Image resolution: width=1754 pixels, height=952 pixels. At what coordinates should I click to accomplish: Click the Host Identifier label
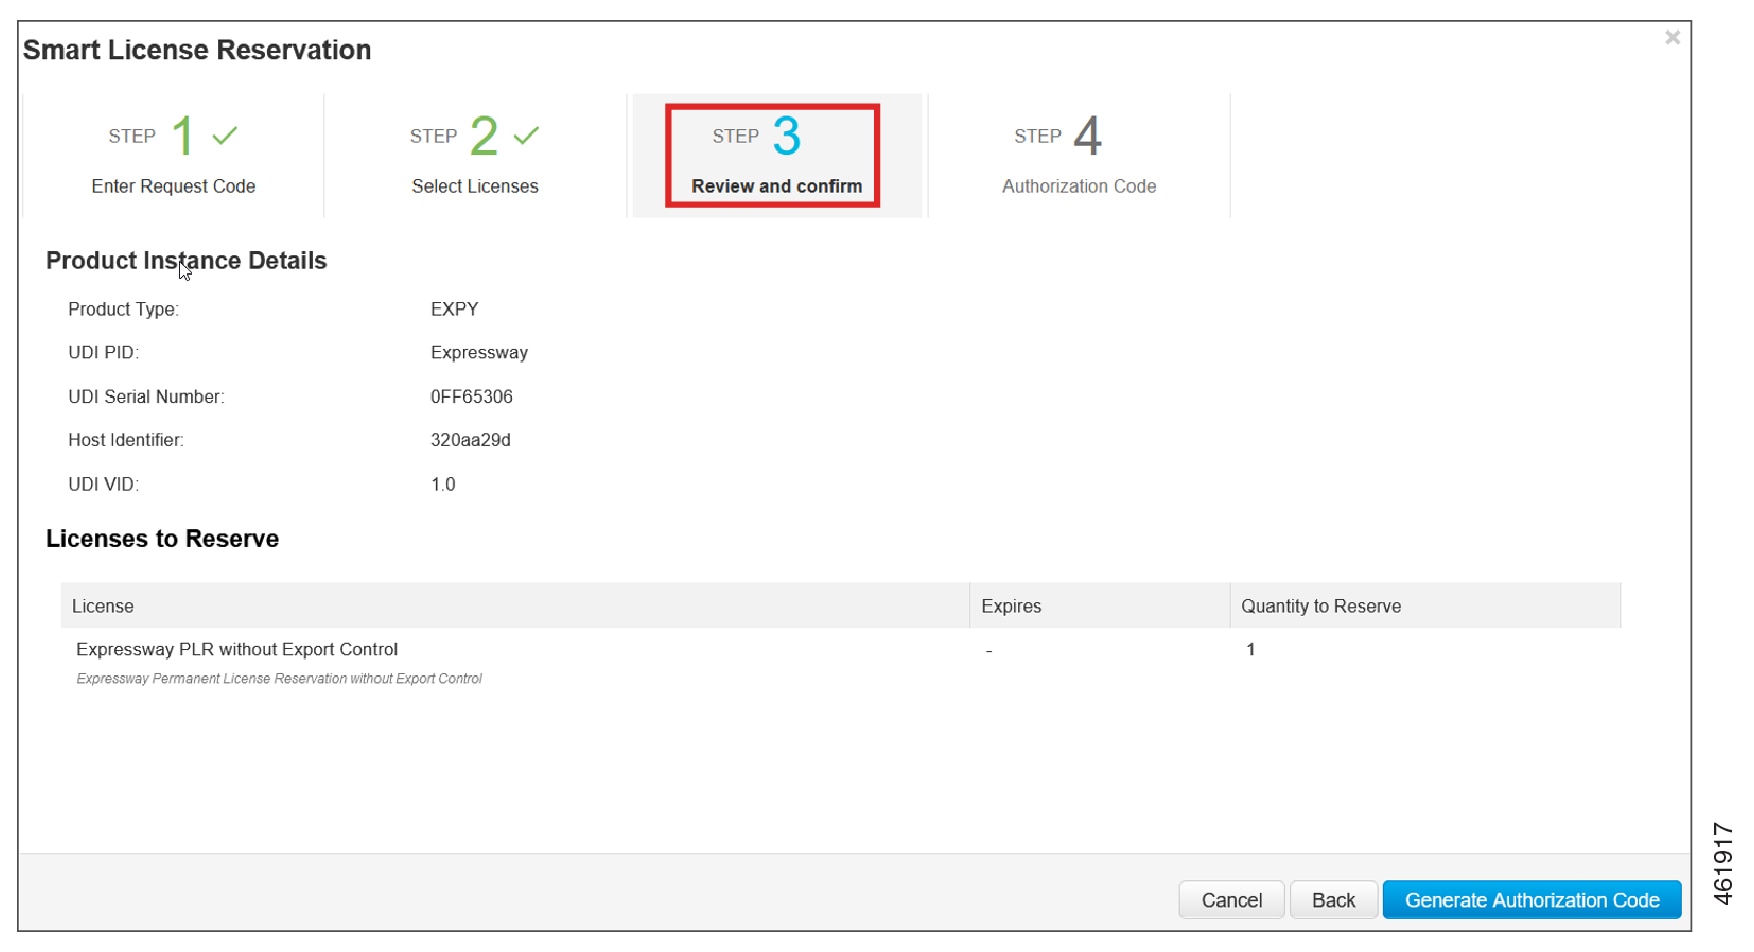point(126,440)
